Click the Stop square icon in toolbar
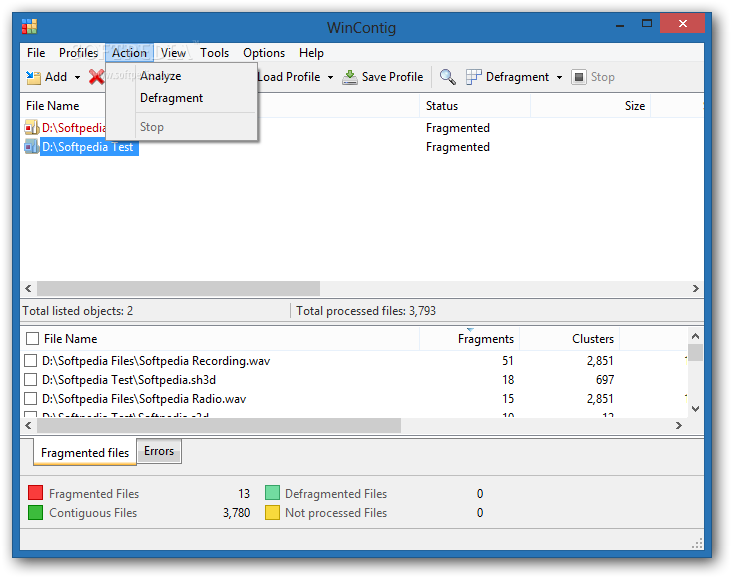 [x=578, y=77]
